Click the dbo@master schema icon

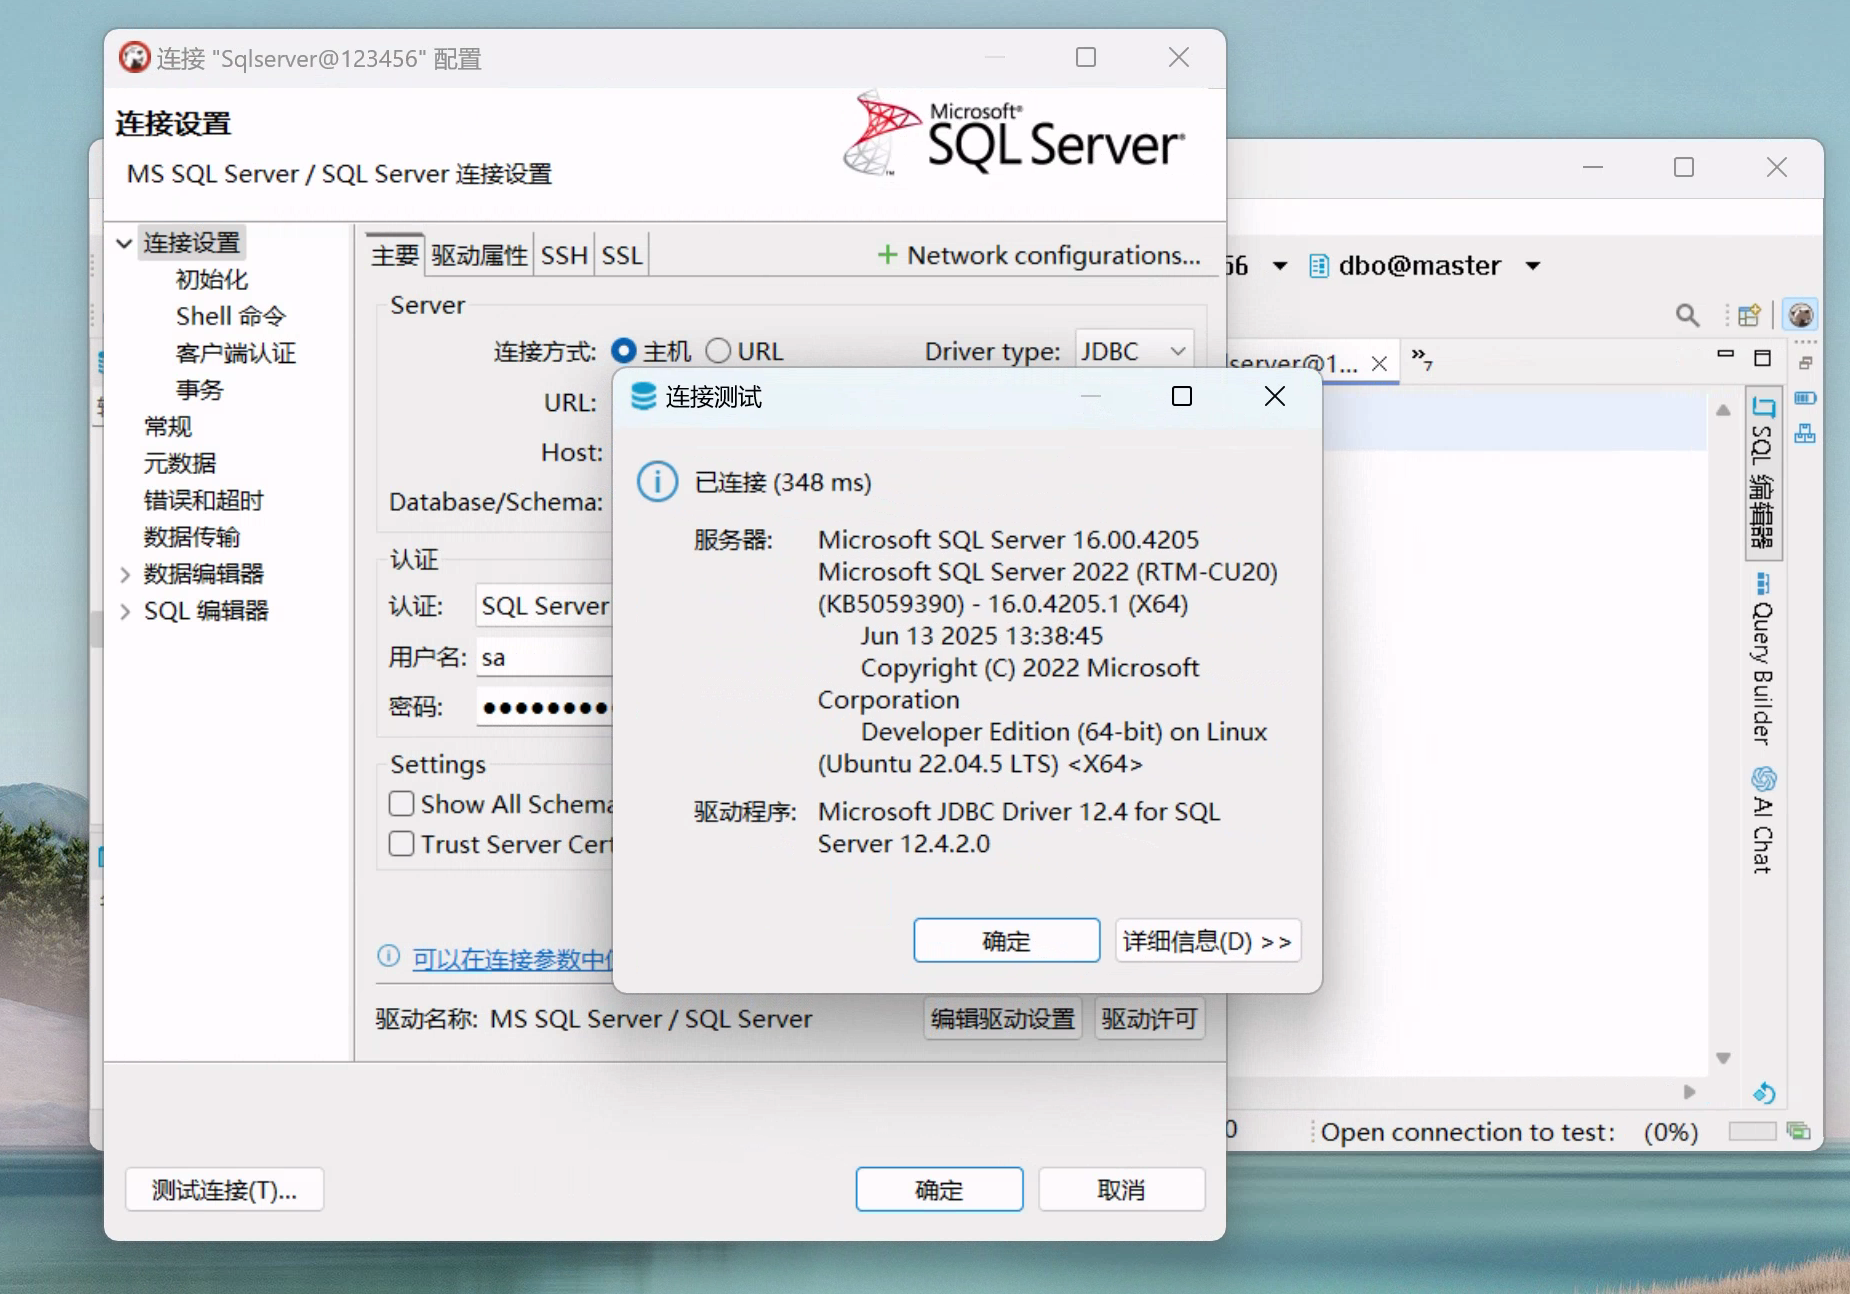point(1319,266)
